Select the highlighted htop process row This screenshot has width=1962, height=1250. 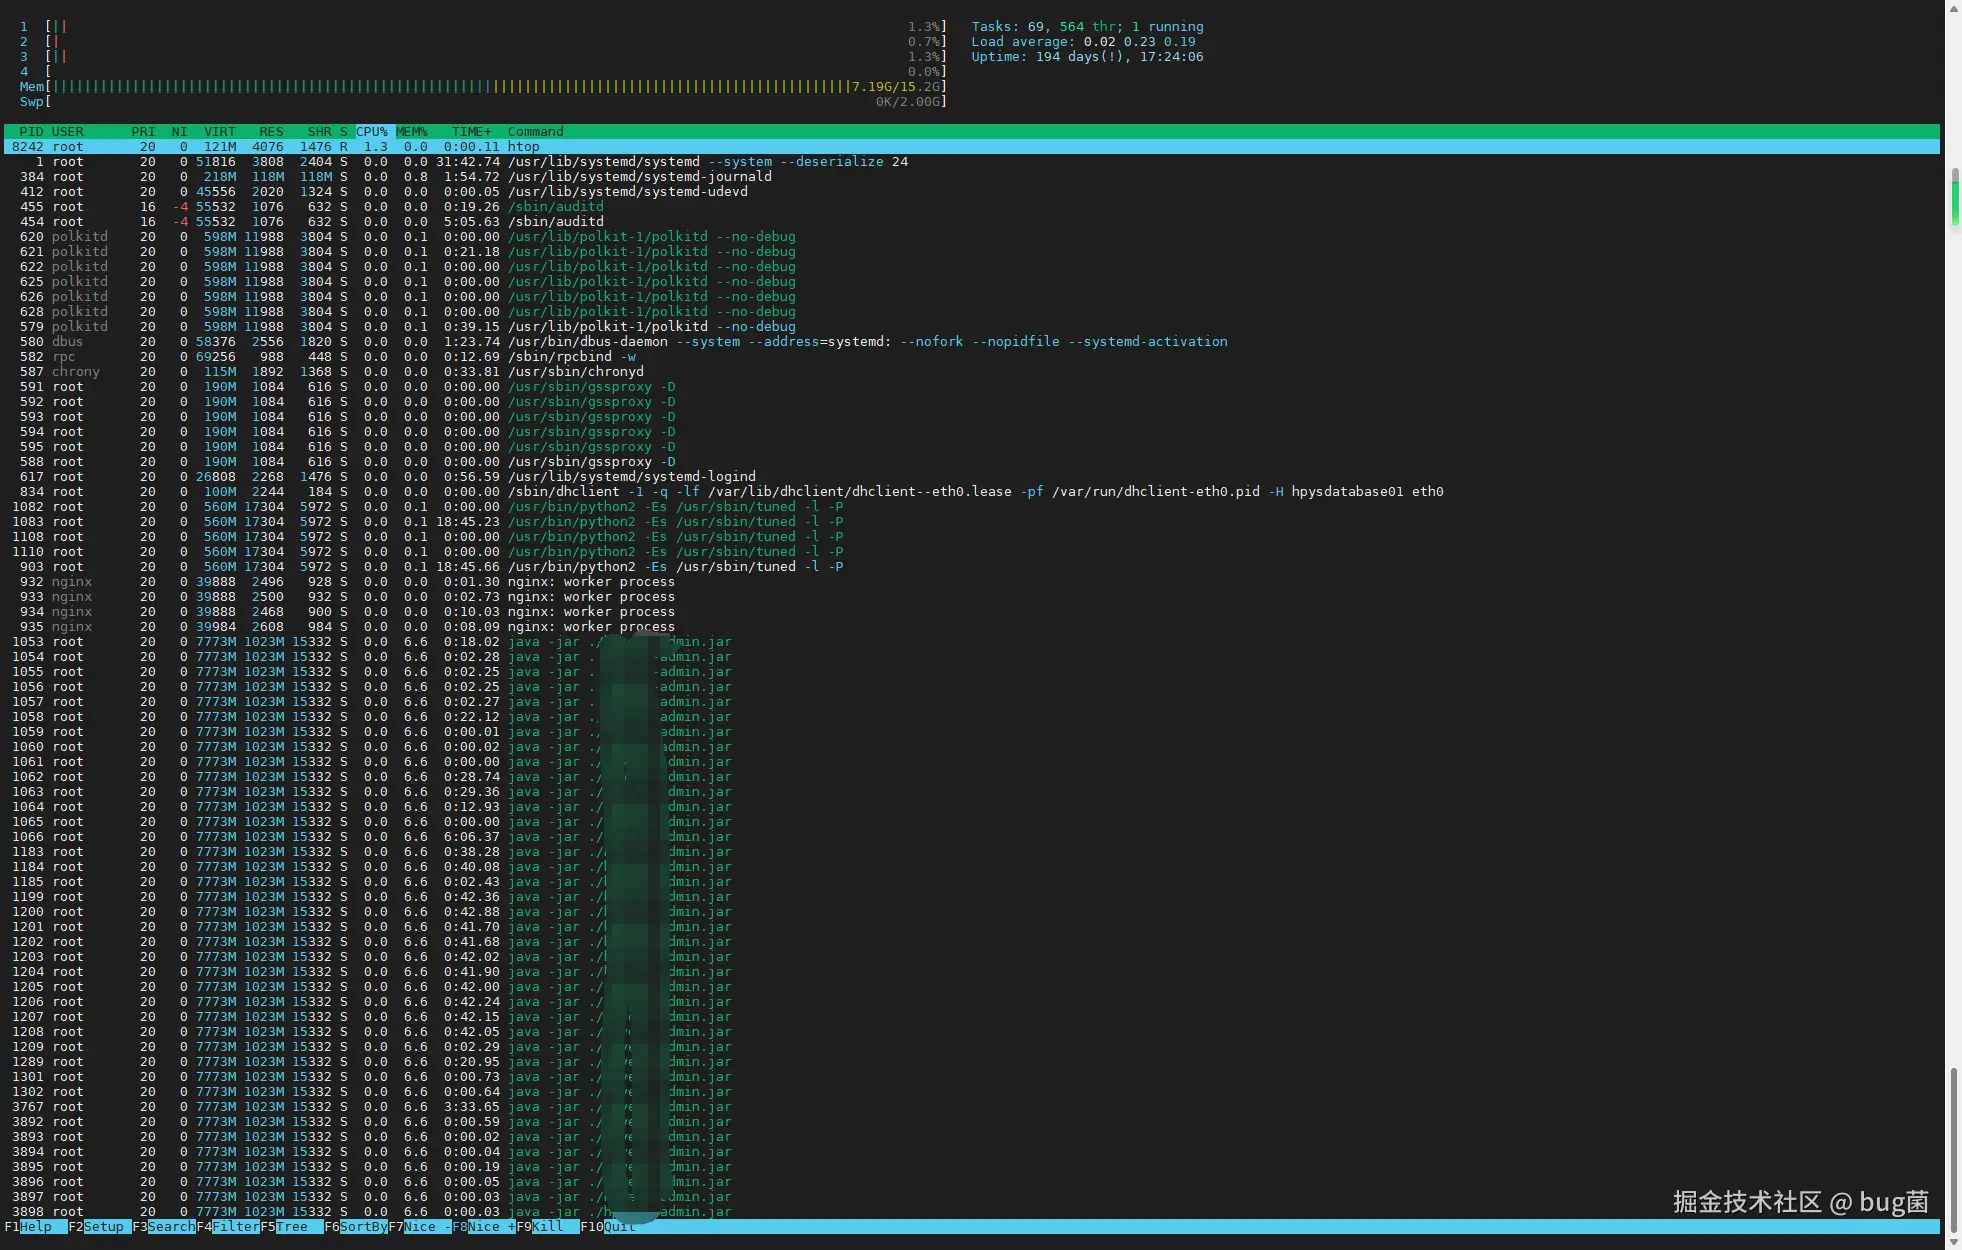coord(523,147)
